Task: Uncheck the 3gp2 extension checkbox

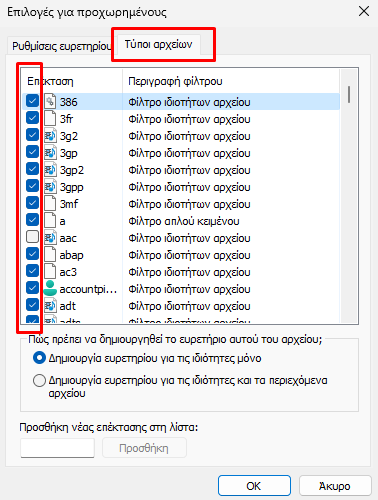Action: click(32, 169)
